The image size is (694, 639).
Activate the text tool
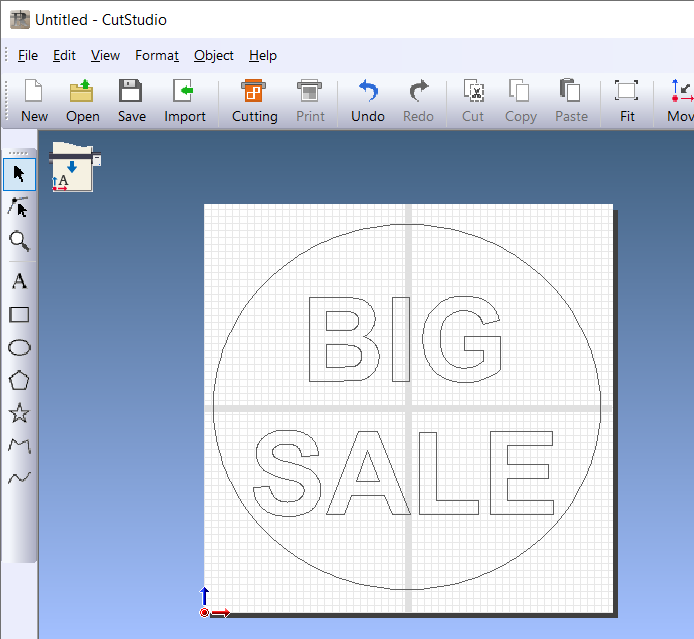[x=19, y=281]
